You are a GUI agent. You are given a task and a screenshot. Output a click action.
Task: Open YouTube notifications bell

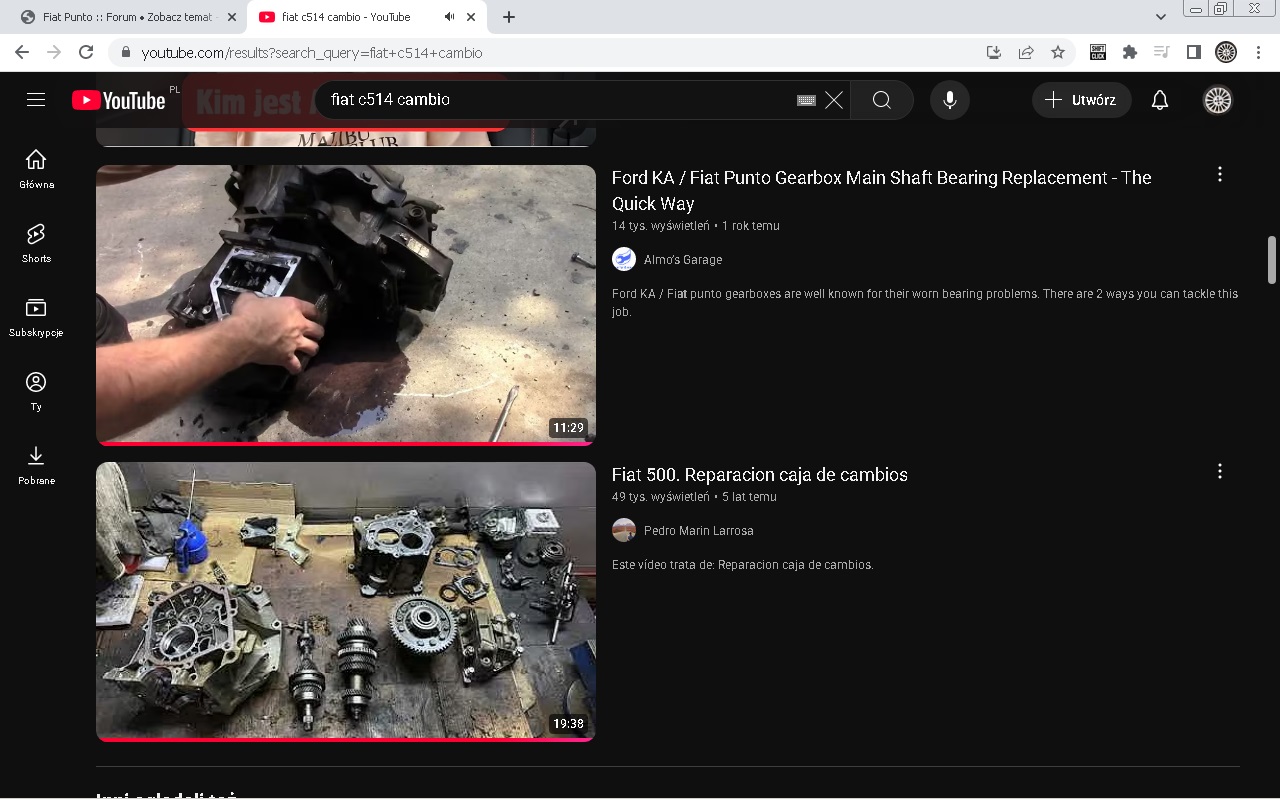pyautogui.click(x=1159, y=100)
